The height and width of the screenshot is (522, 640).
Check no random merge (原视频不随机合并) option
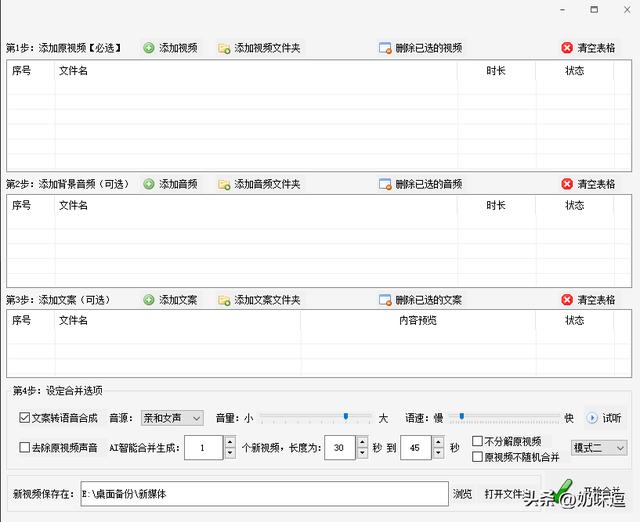[x=477, y=457]
